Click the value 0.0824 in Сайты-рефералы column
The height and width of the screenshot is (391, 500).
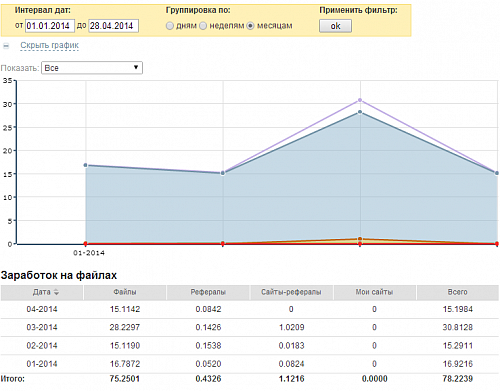pyautogui.click(x=292, y=364)
